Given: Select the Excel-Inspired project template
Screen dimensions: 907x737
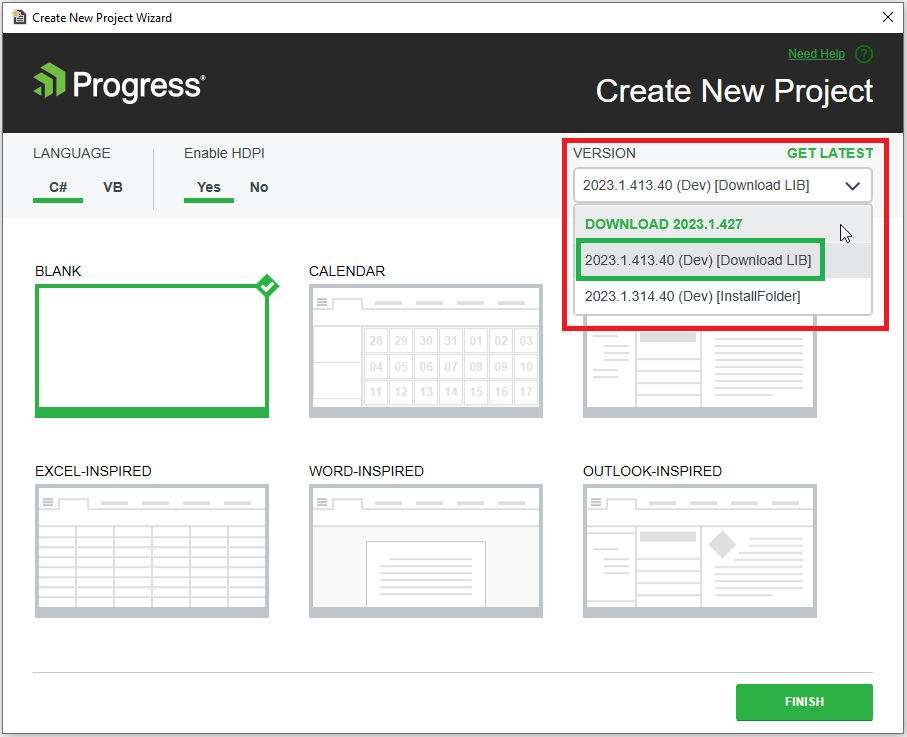Looking at the screenshot, I should click(x=152, y=551).
